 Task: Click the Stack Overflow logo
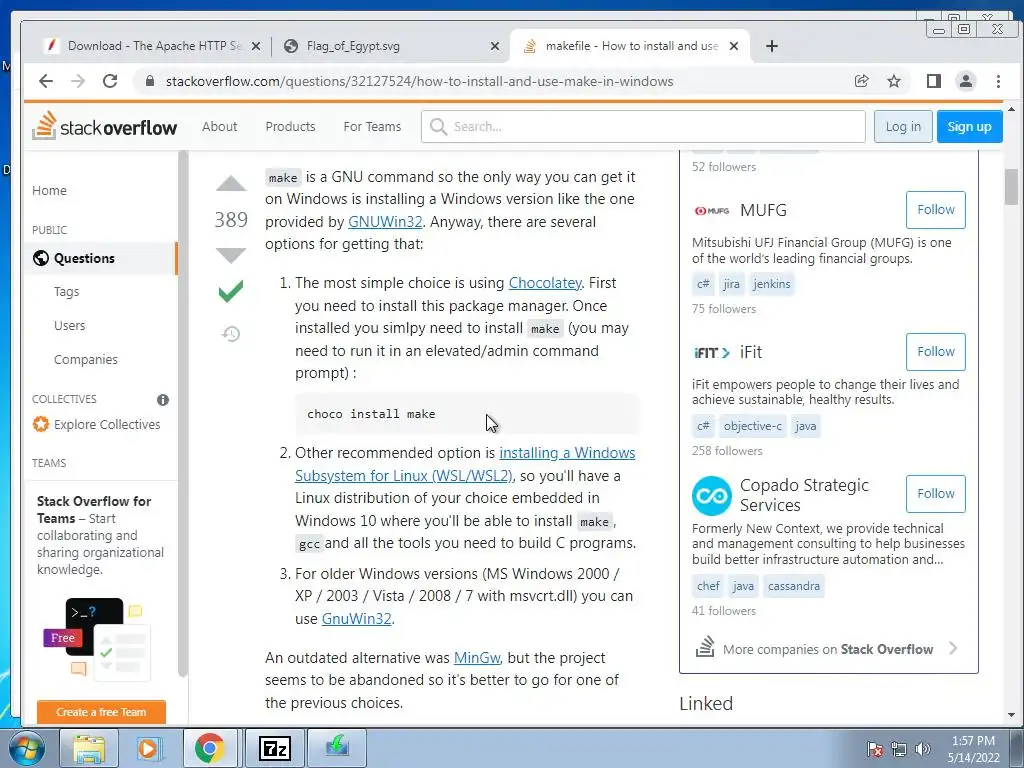coord(104,126)
